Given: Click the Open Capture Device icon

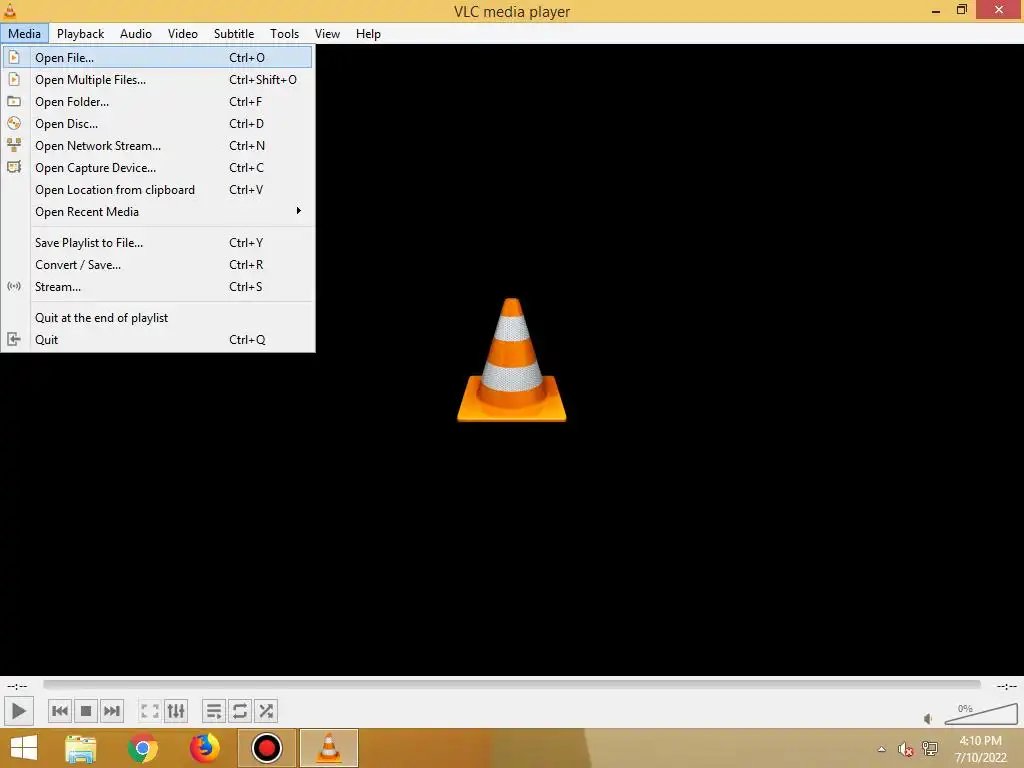Looking at the screenshot, I should point(14,167).
